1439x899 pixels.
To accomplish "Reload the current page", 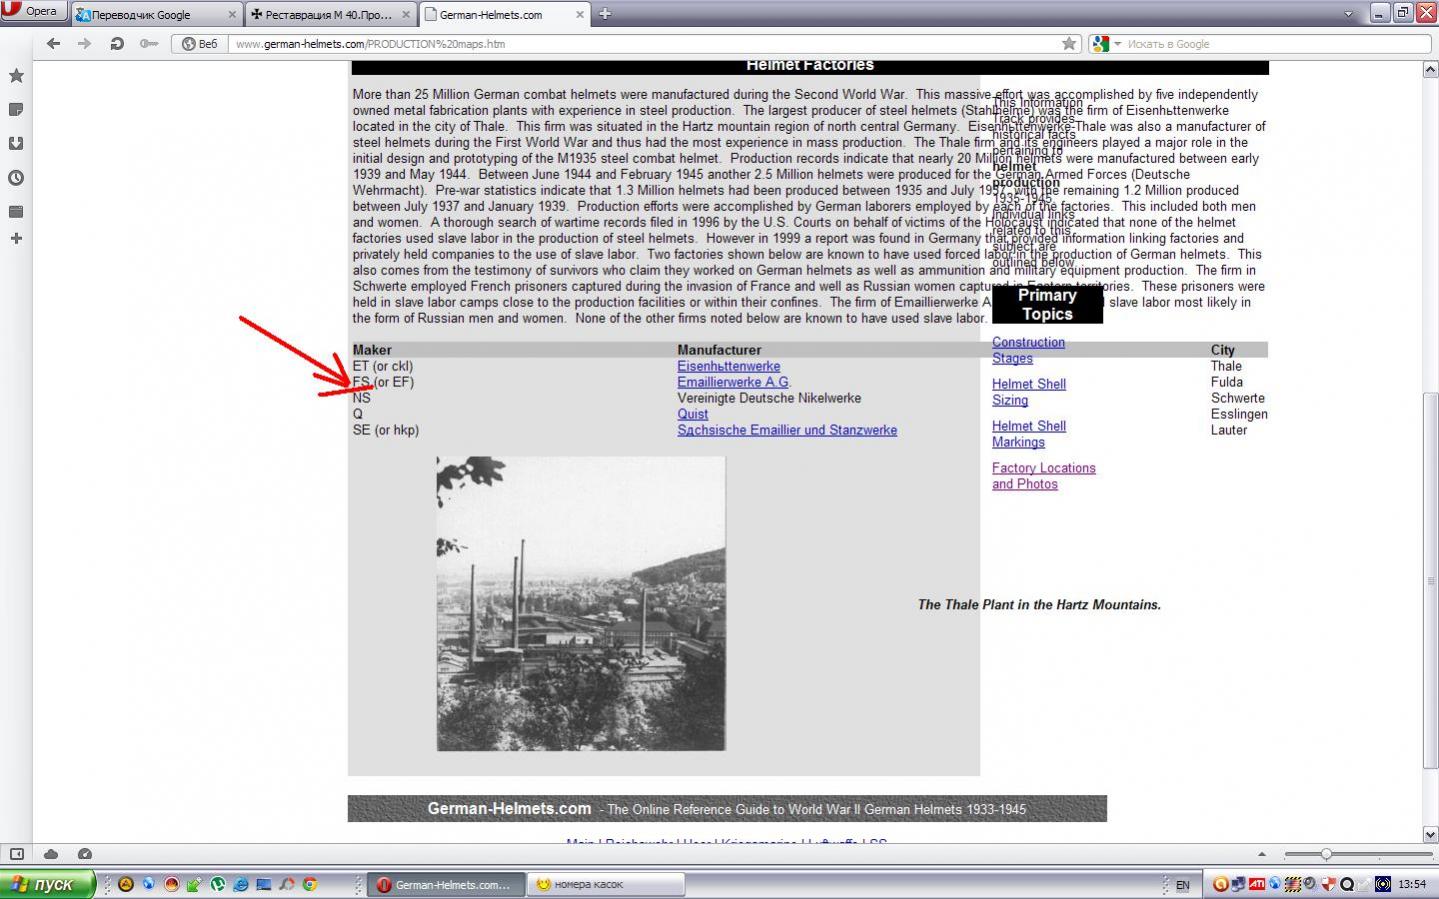I will click(117, 44).
